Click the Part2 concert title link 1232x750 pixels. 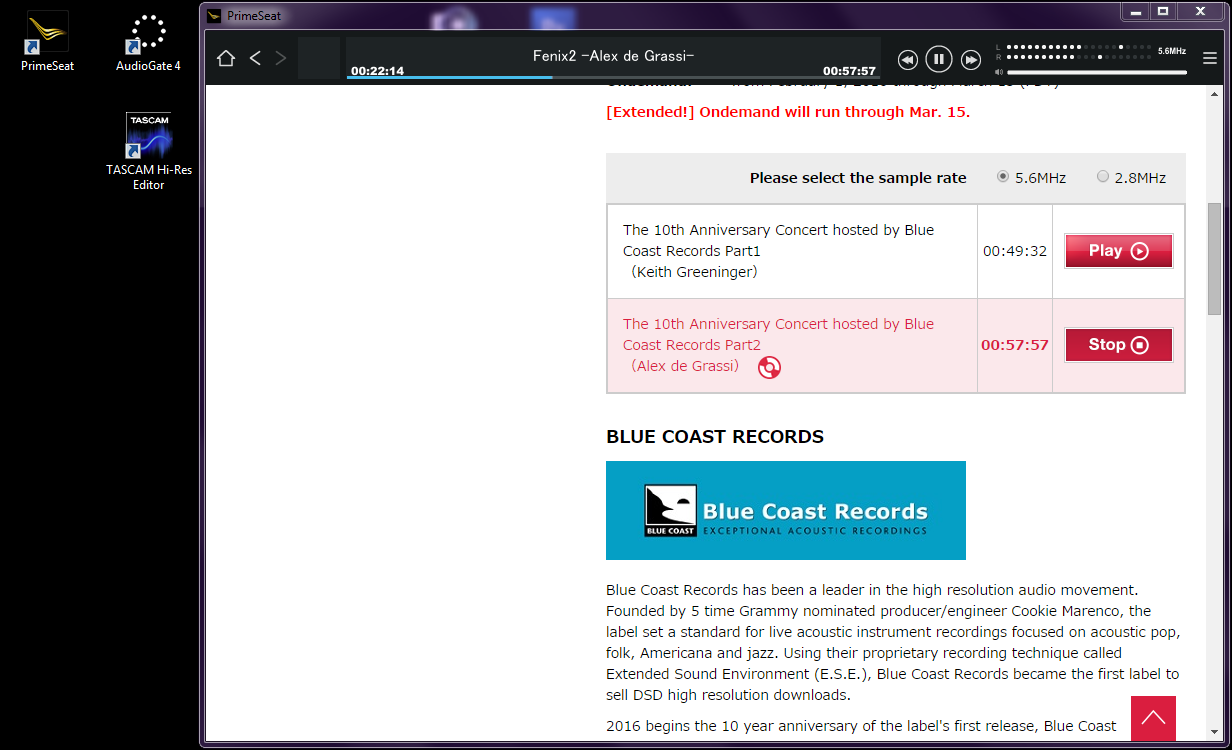point(778,334)
